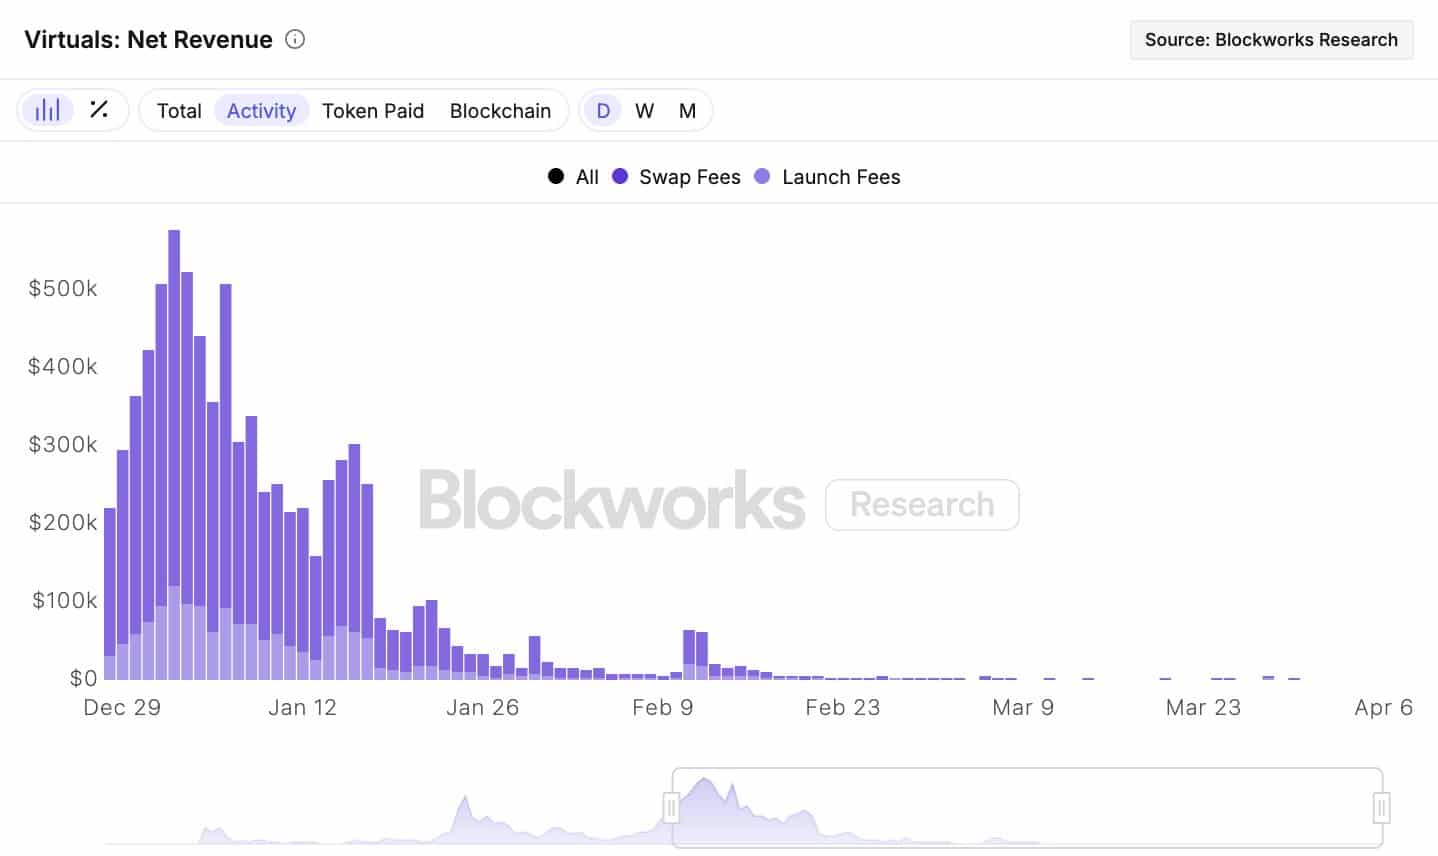Toggle Swap Fees series label
1438x856 pixels.
[x=690, y=177]
